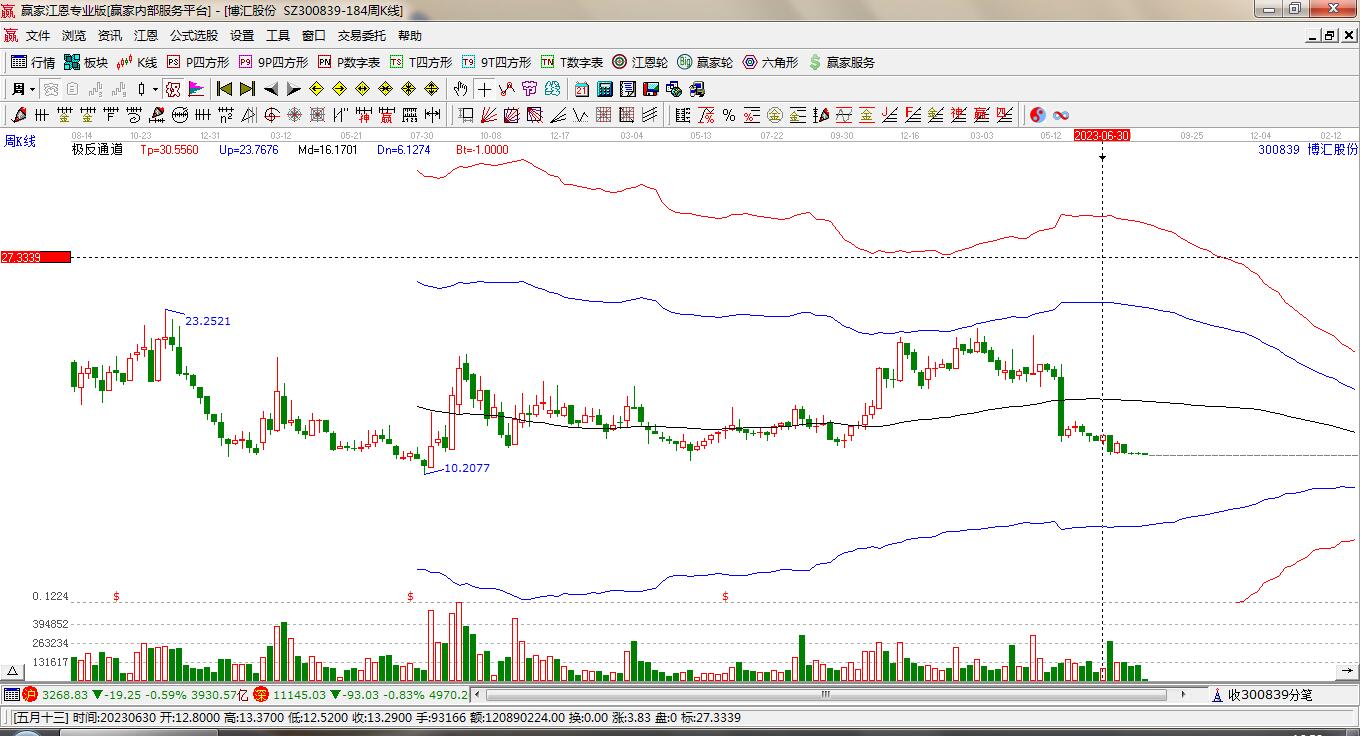The width and height of the screenshot is (1360, 736).
Task: Select the percent (%) drawing tool
Action: point(729,115)
